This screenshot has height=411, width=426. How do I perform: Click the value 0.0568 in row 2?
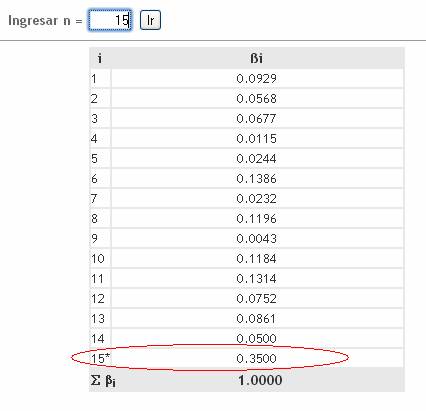pos(256,99)
